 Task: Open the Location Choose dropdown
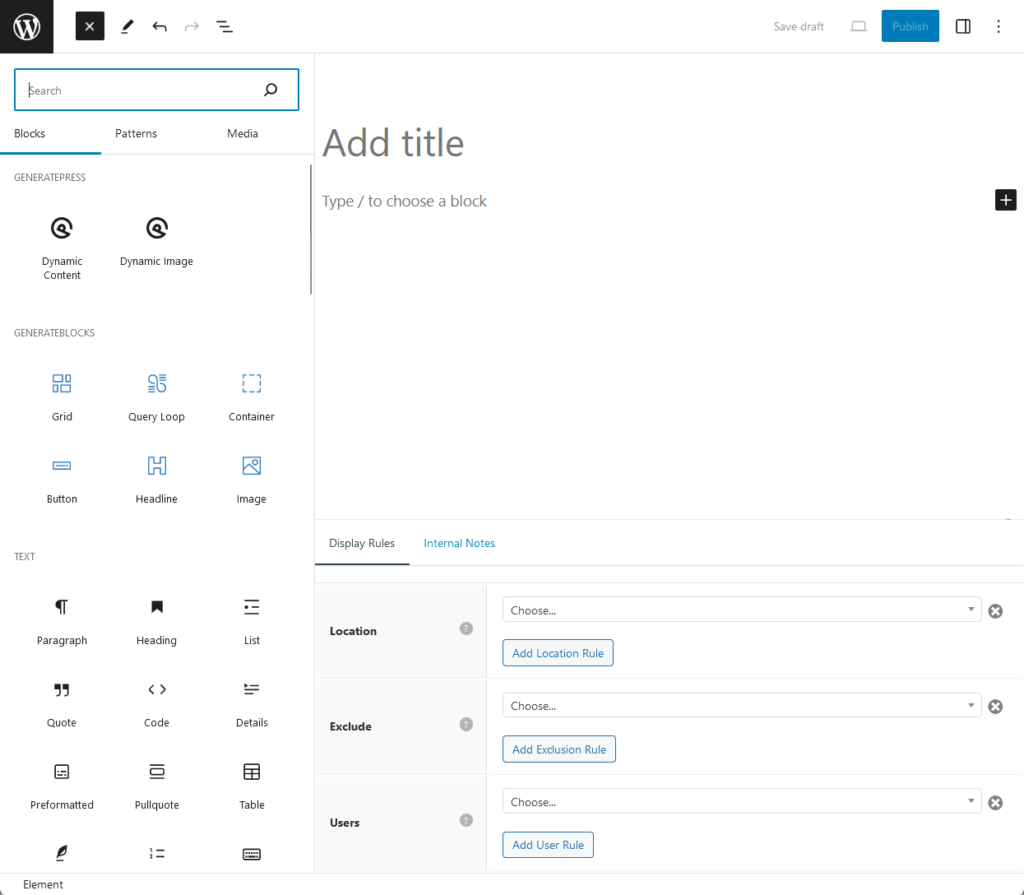741,610
